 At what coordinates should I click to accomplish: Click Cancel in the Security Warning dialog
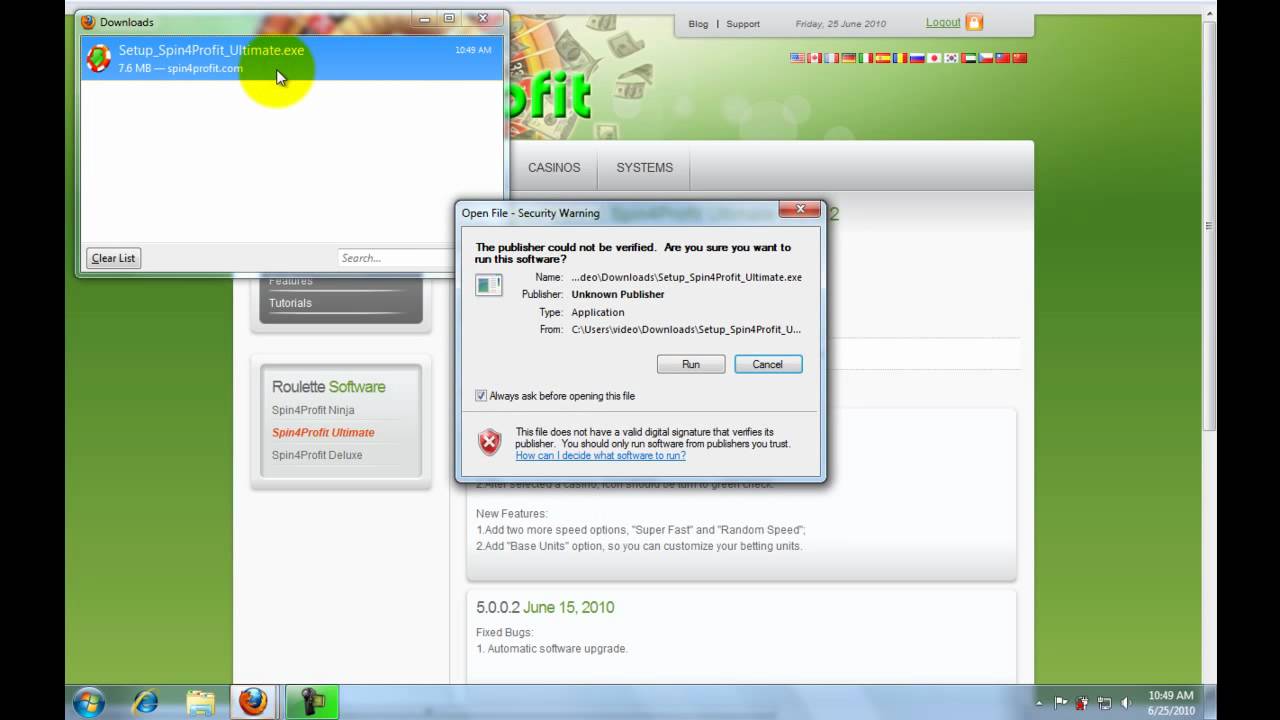(x=768, y=364)
